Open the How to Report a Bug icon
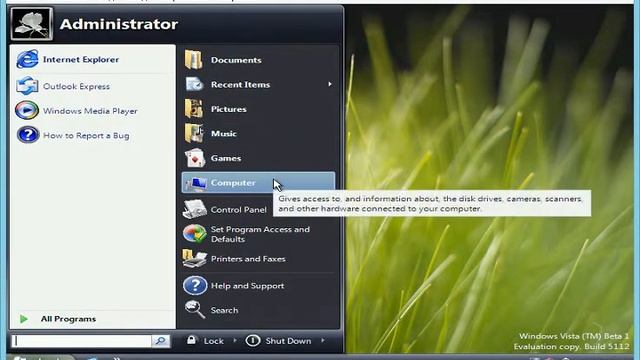 27,135
